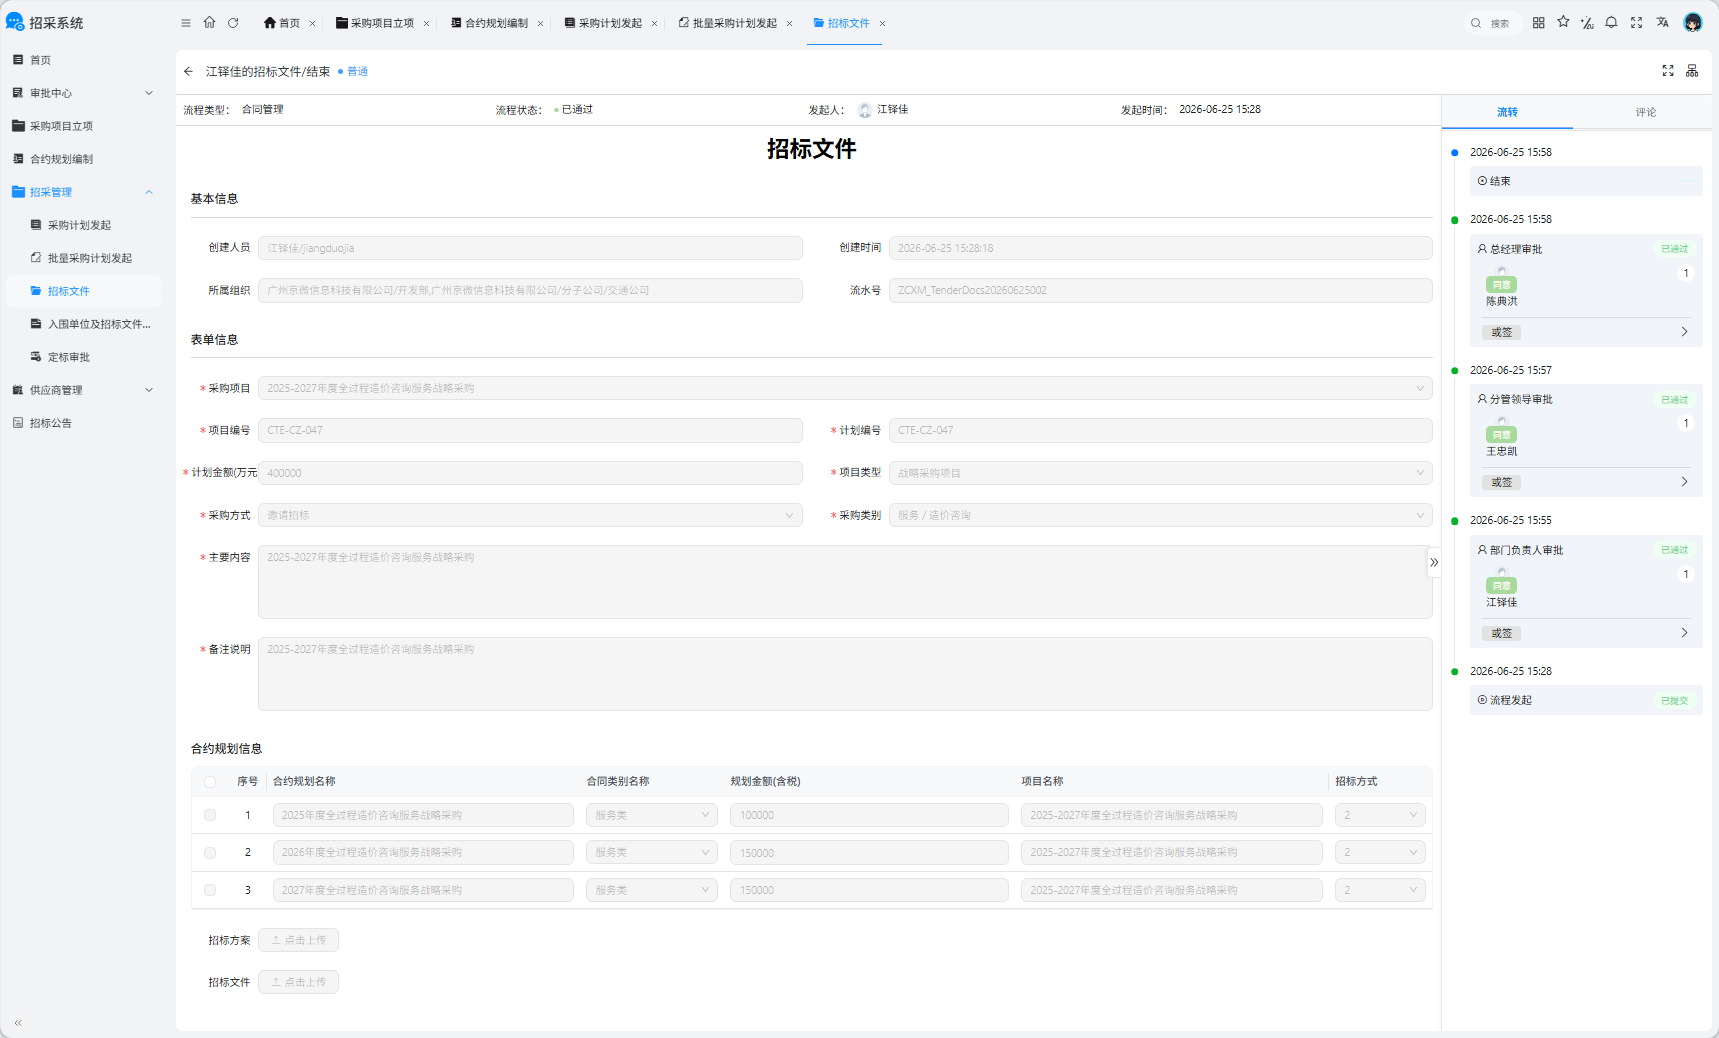1719x1038 pixels.
Task: Click the back arrow beside 江铎佳的招标文件
Action: 189,72
